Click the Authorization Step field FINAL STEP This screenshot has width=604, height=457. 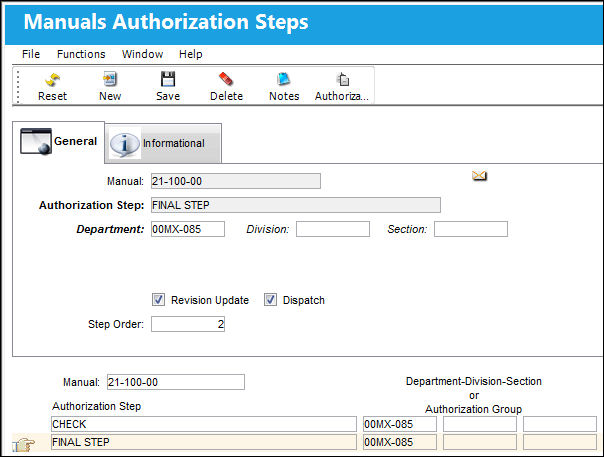(296, 205)
